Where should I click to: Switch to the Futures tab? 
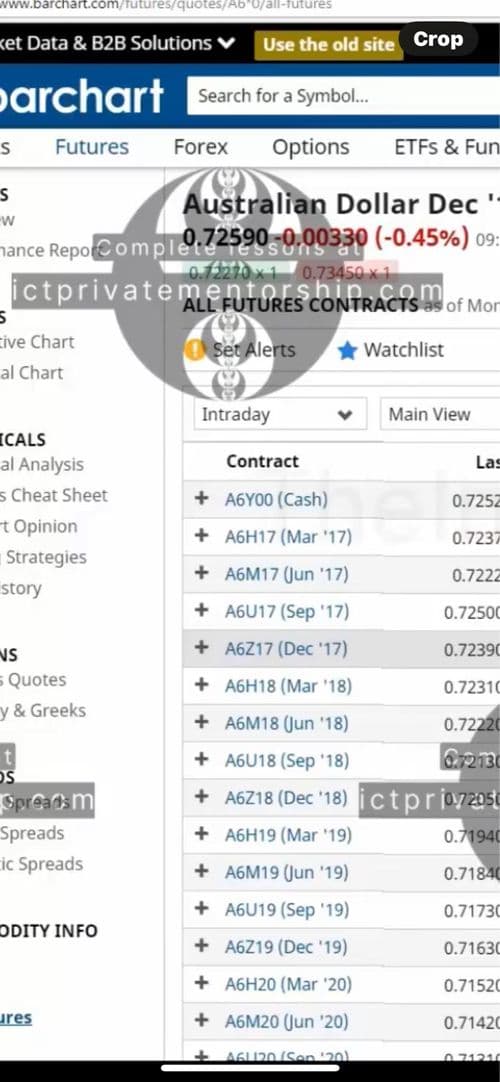click(92, 147)
